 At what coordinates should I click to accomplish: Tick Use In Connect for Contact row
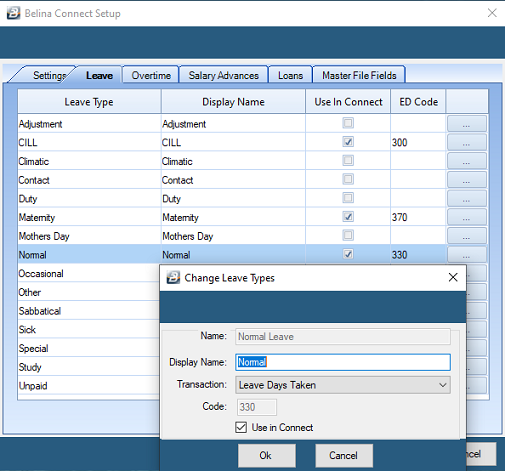tap(348, 179)
